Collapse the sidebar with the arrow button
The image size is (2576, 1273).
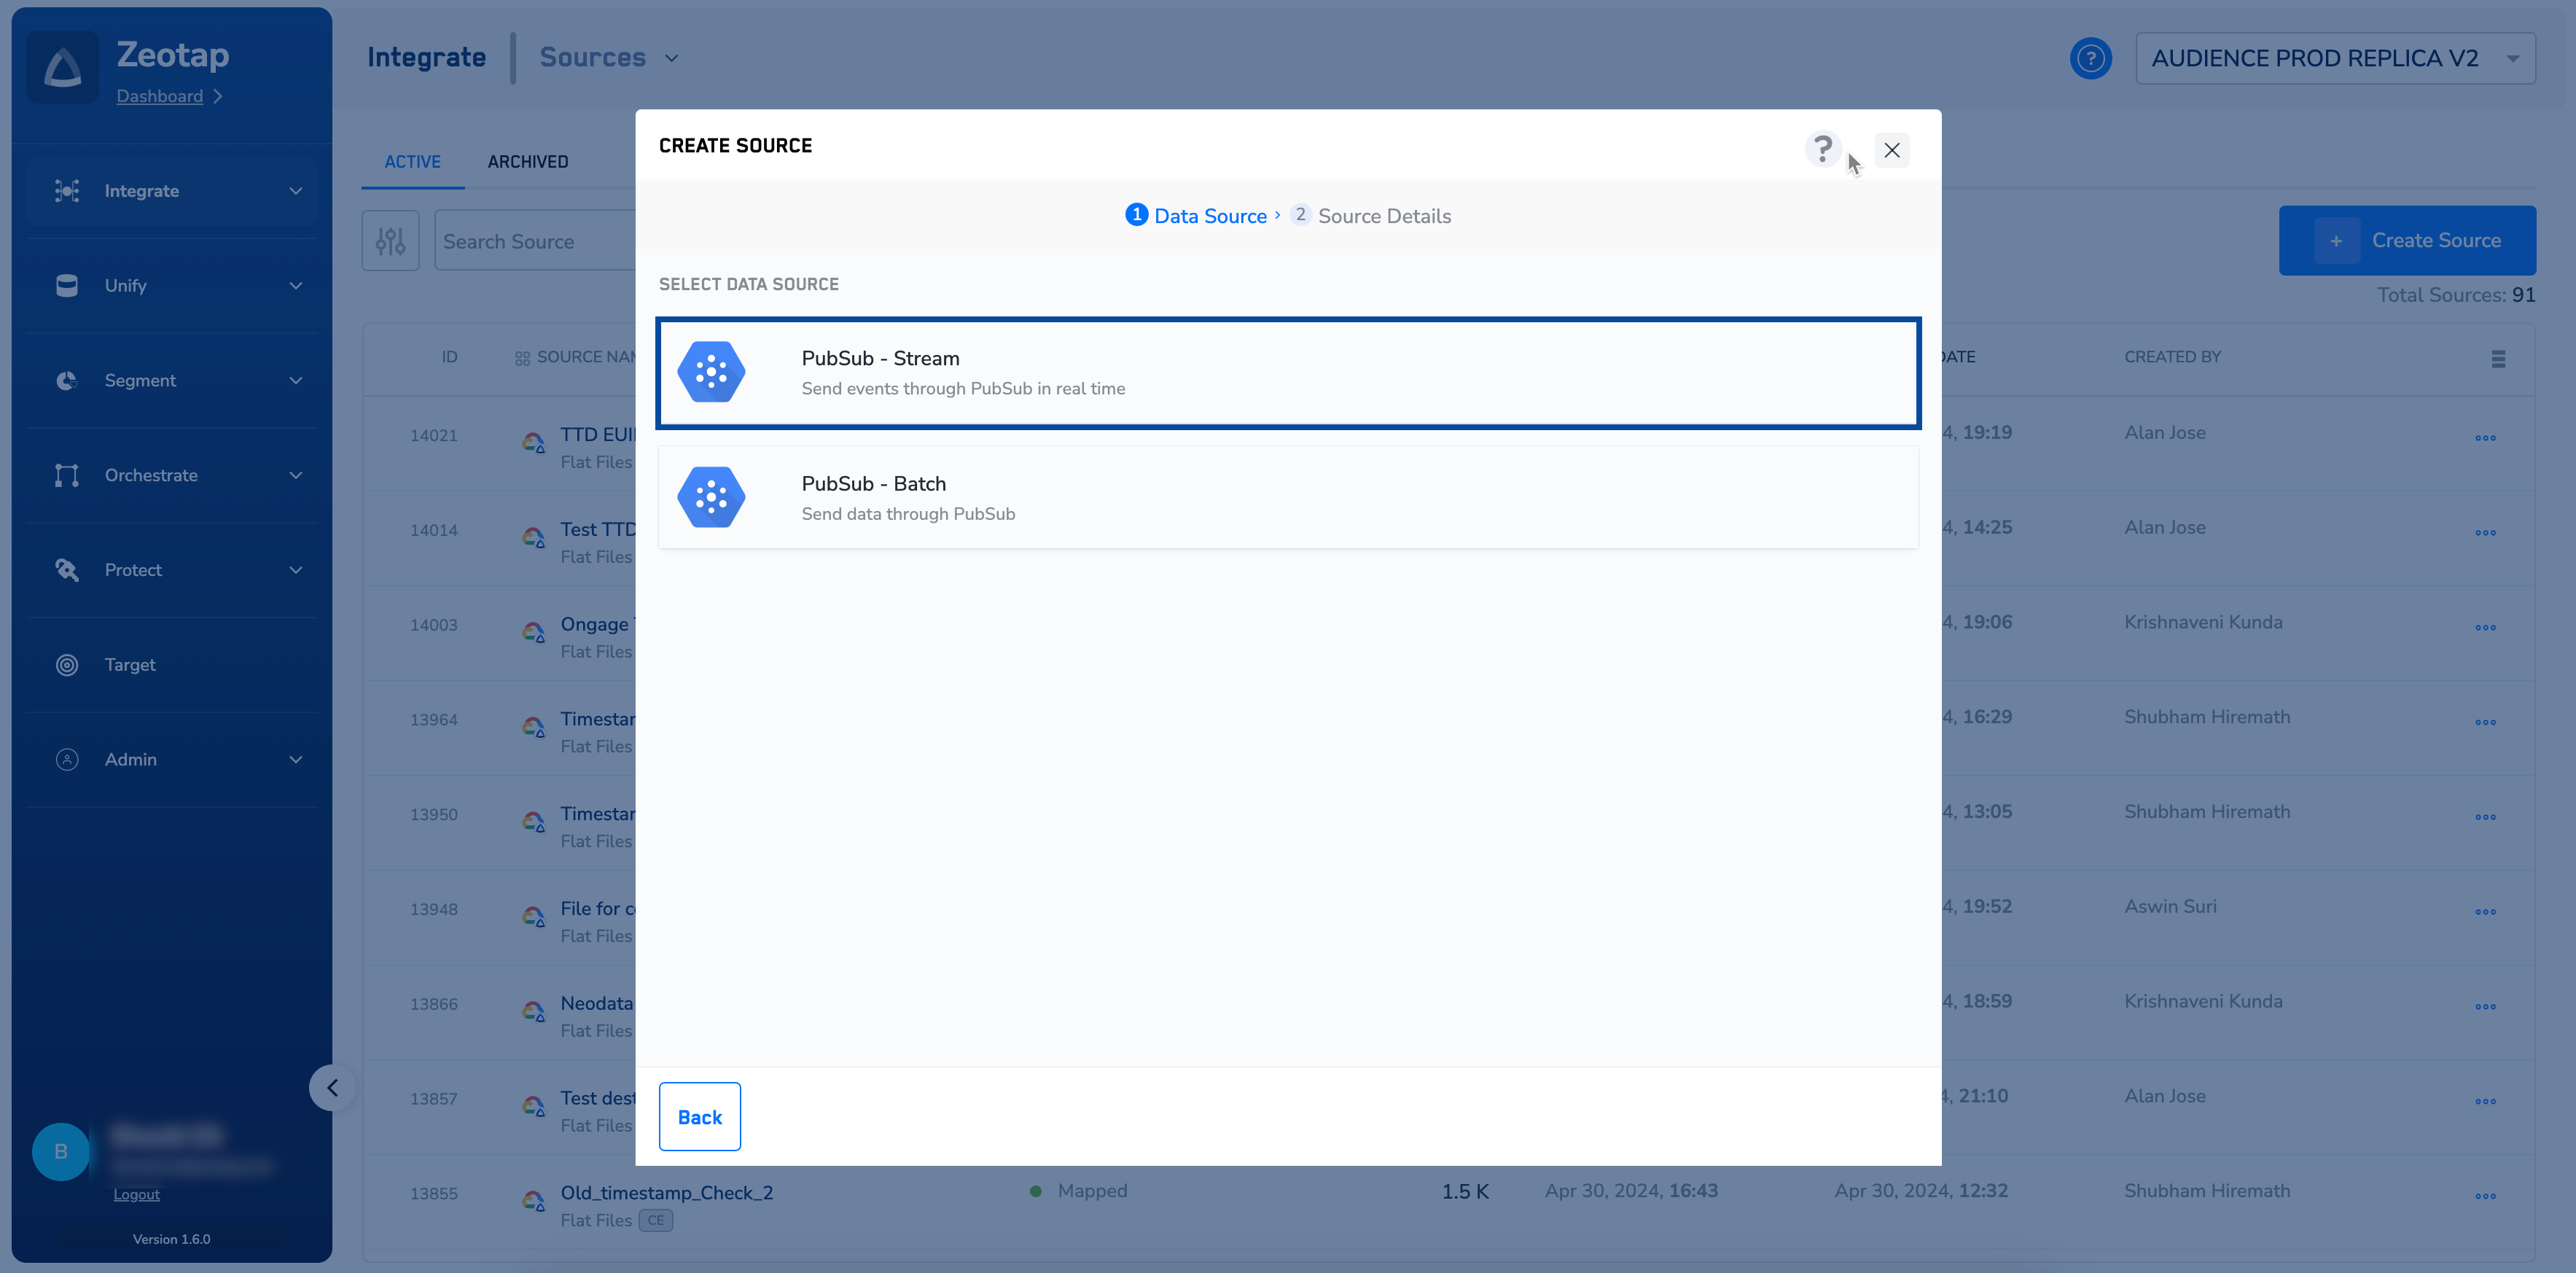pyautogui.click(x=332, y=1087)
